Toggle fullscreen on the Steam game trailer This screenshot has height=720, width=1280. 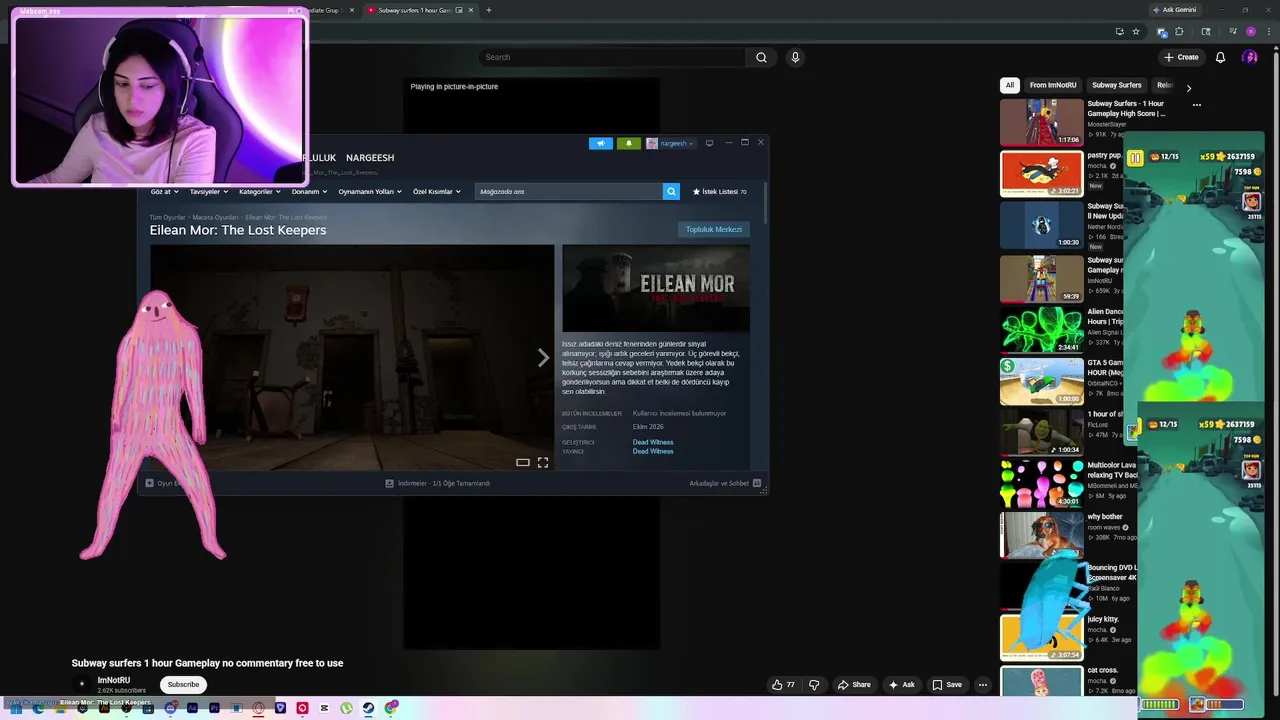click(x=543, y=462)
